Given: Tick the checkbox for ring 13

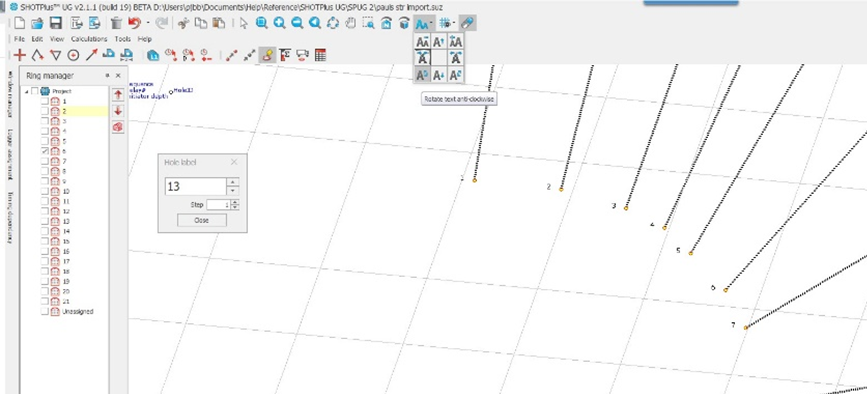Looking at the screenshot, I should click(x=45, y=221).
